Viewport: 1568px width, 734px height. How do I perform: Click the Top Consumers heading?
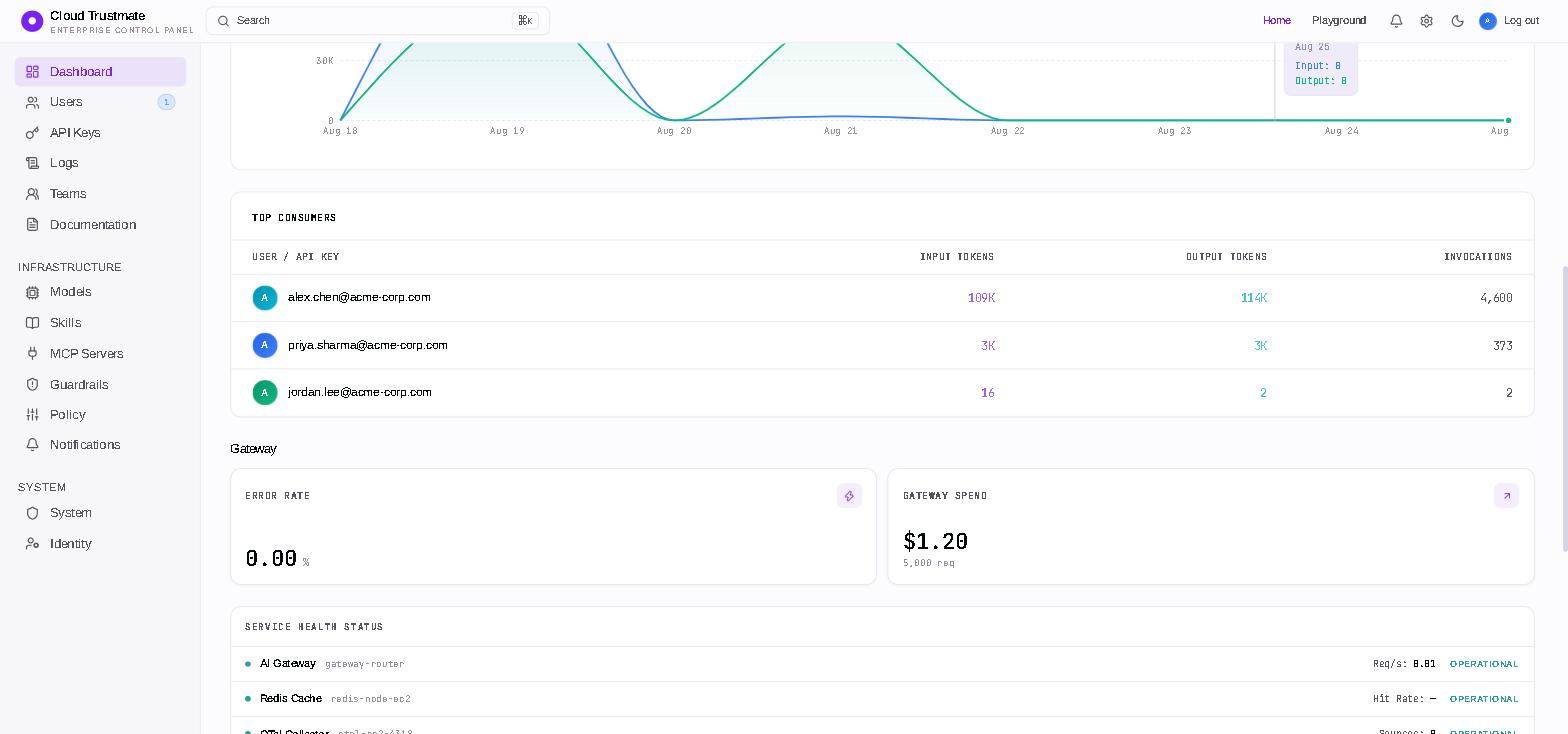294,217
